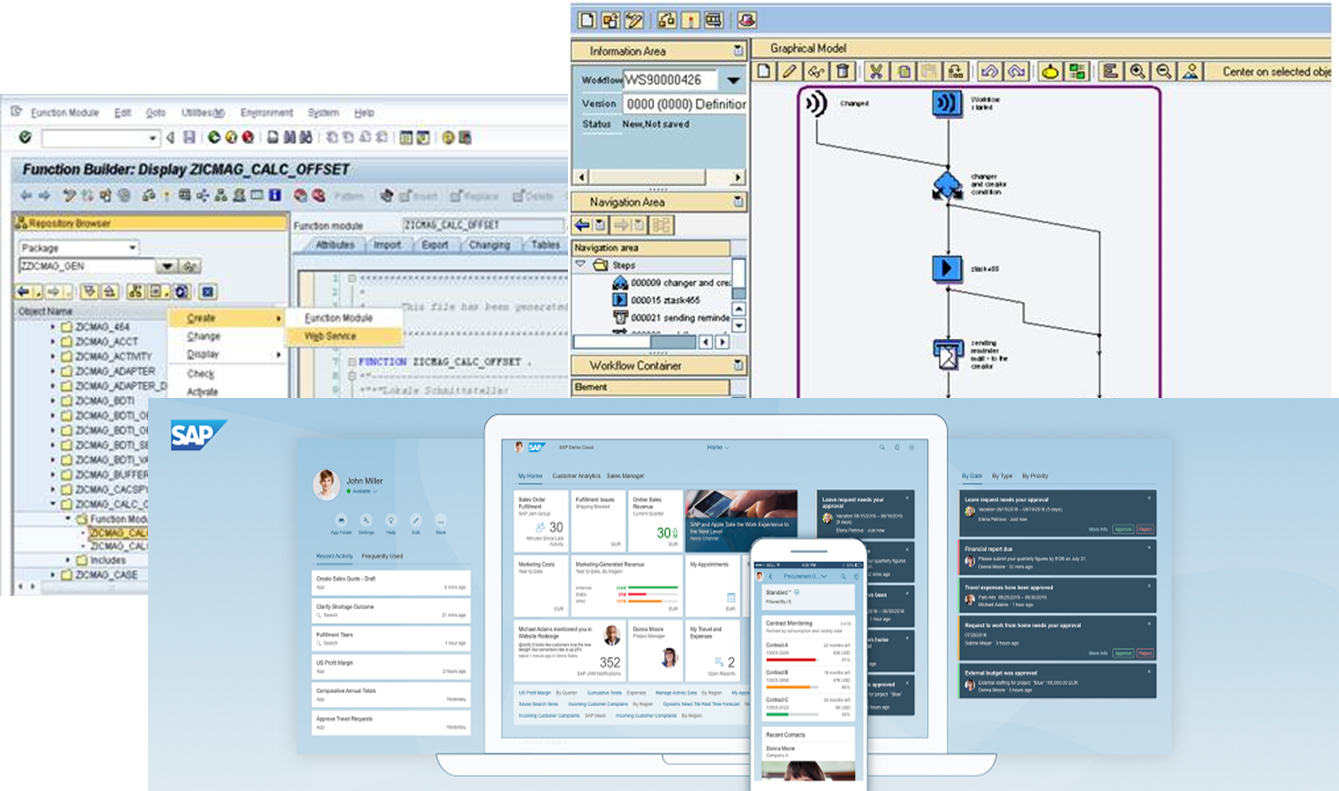The width and height of the screenshot is (1339, 791).
Task: Click the glasses Display icon beside the package name
Action: pyautogui.click(x=191, y=266)
